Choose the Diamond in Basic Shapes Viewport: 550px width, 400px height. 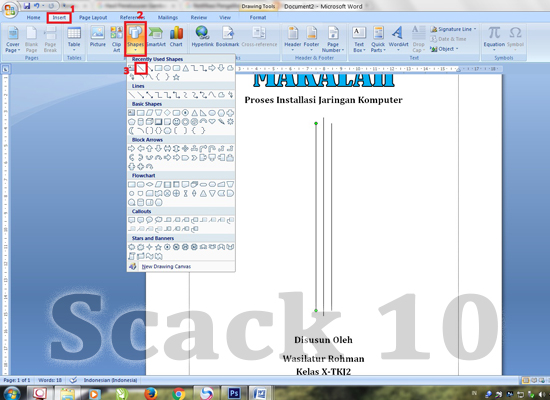(x=167, y=113)
